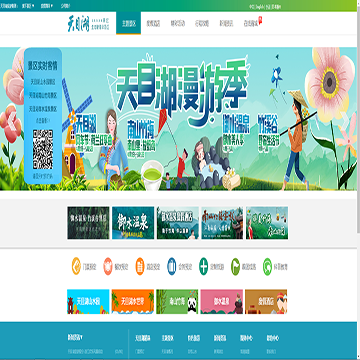
Task: Open the fourth main navigation tab
Action: (x=202, y=23)
